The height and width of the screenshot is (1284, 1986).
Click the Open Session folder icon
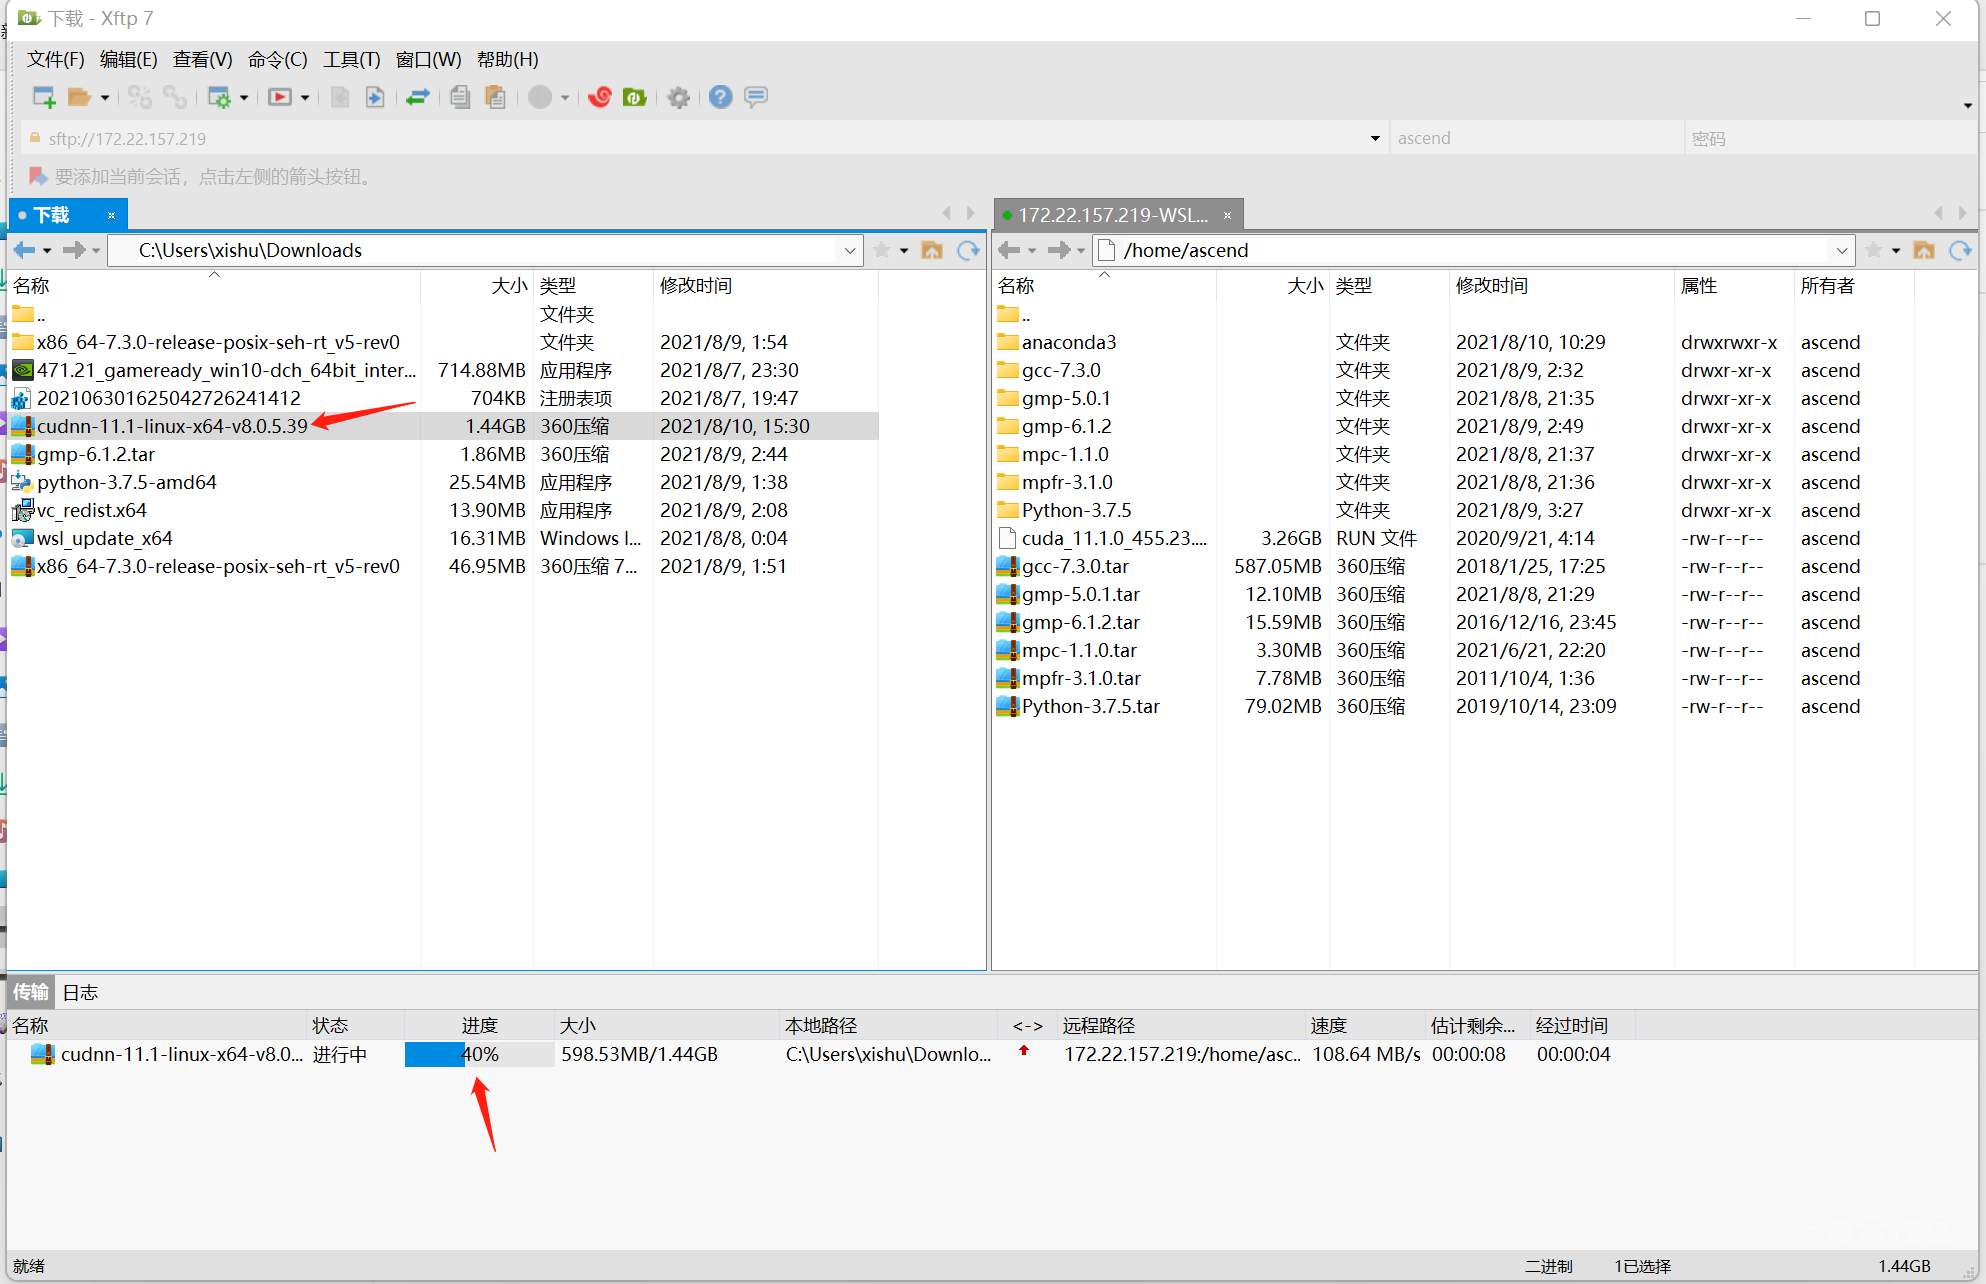pyautogui.click(x=79, y=97)
